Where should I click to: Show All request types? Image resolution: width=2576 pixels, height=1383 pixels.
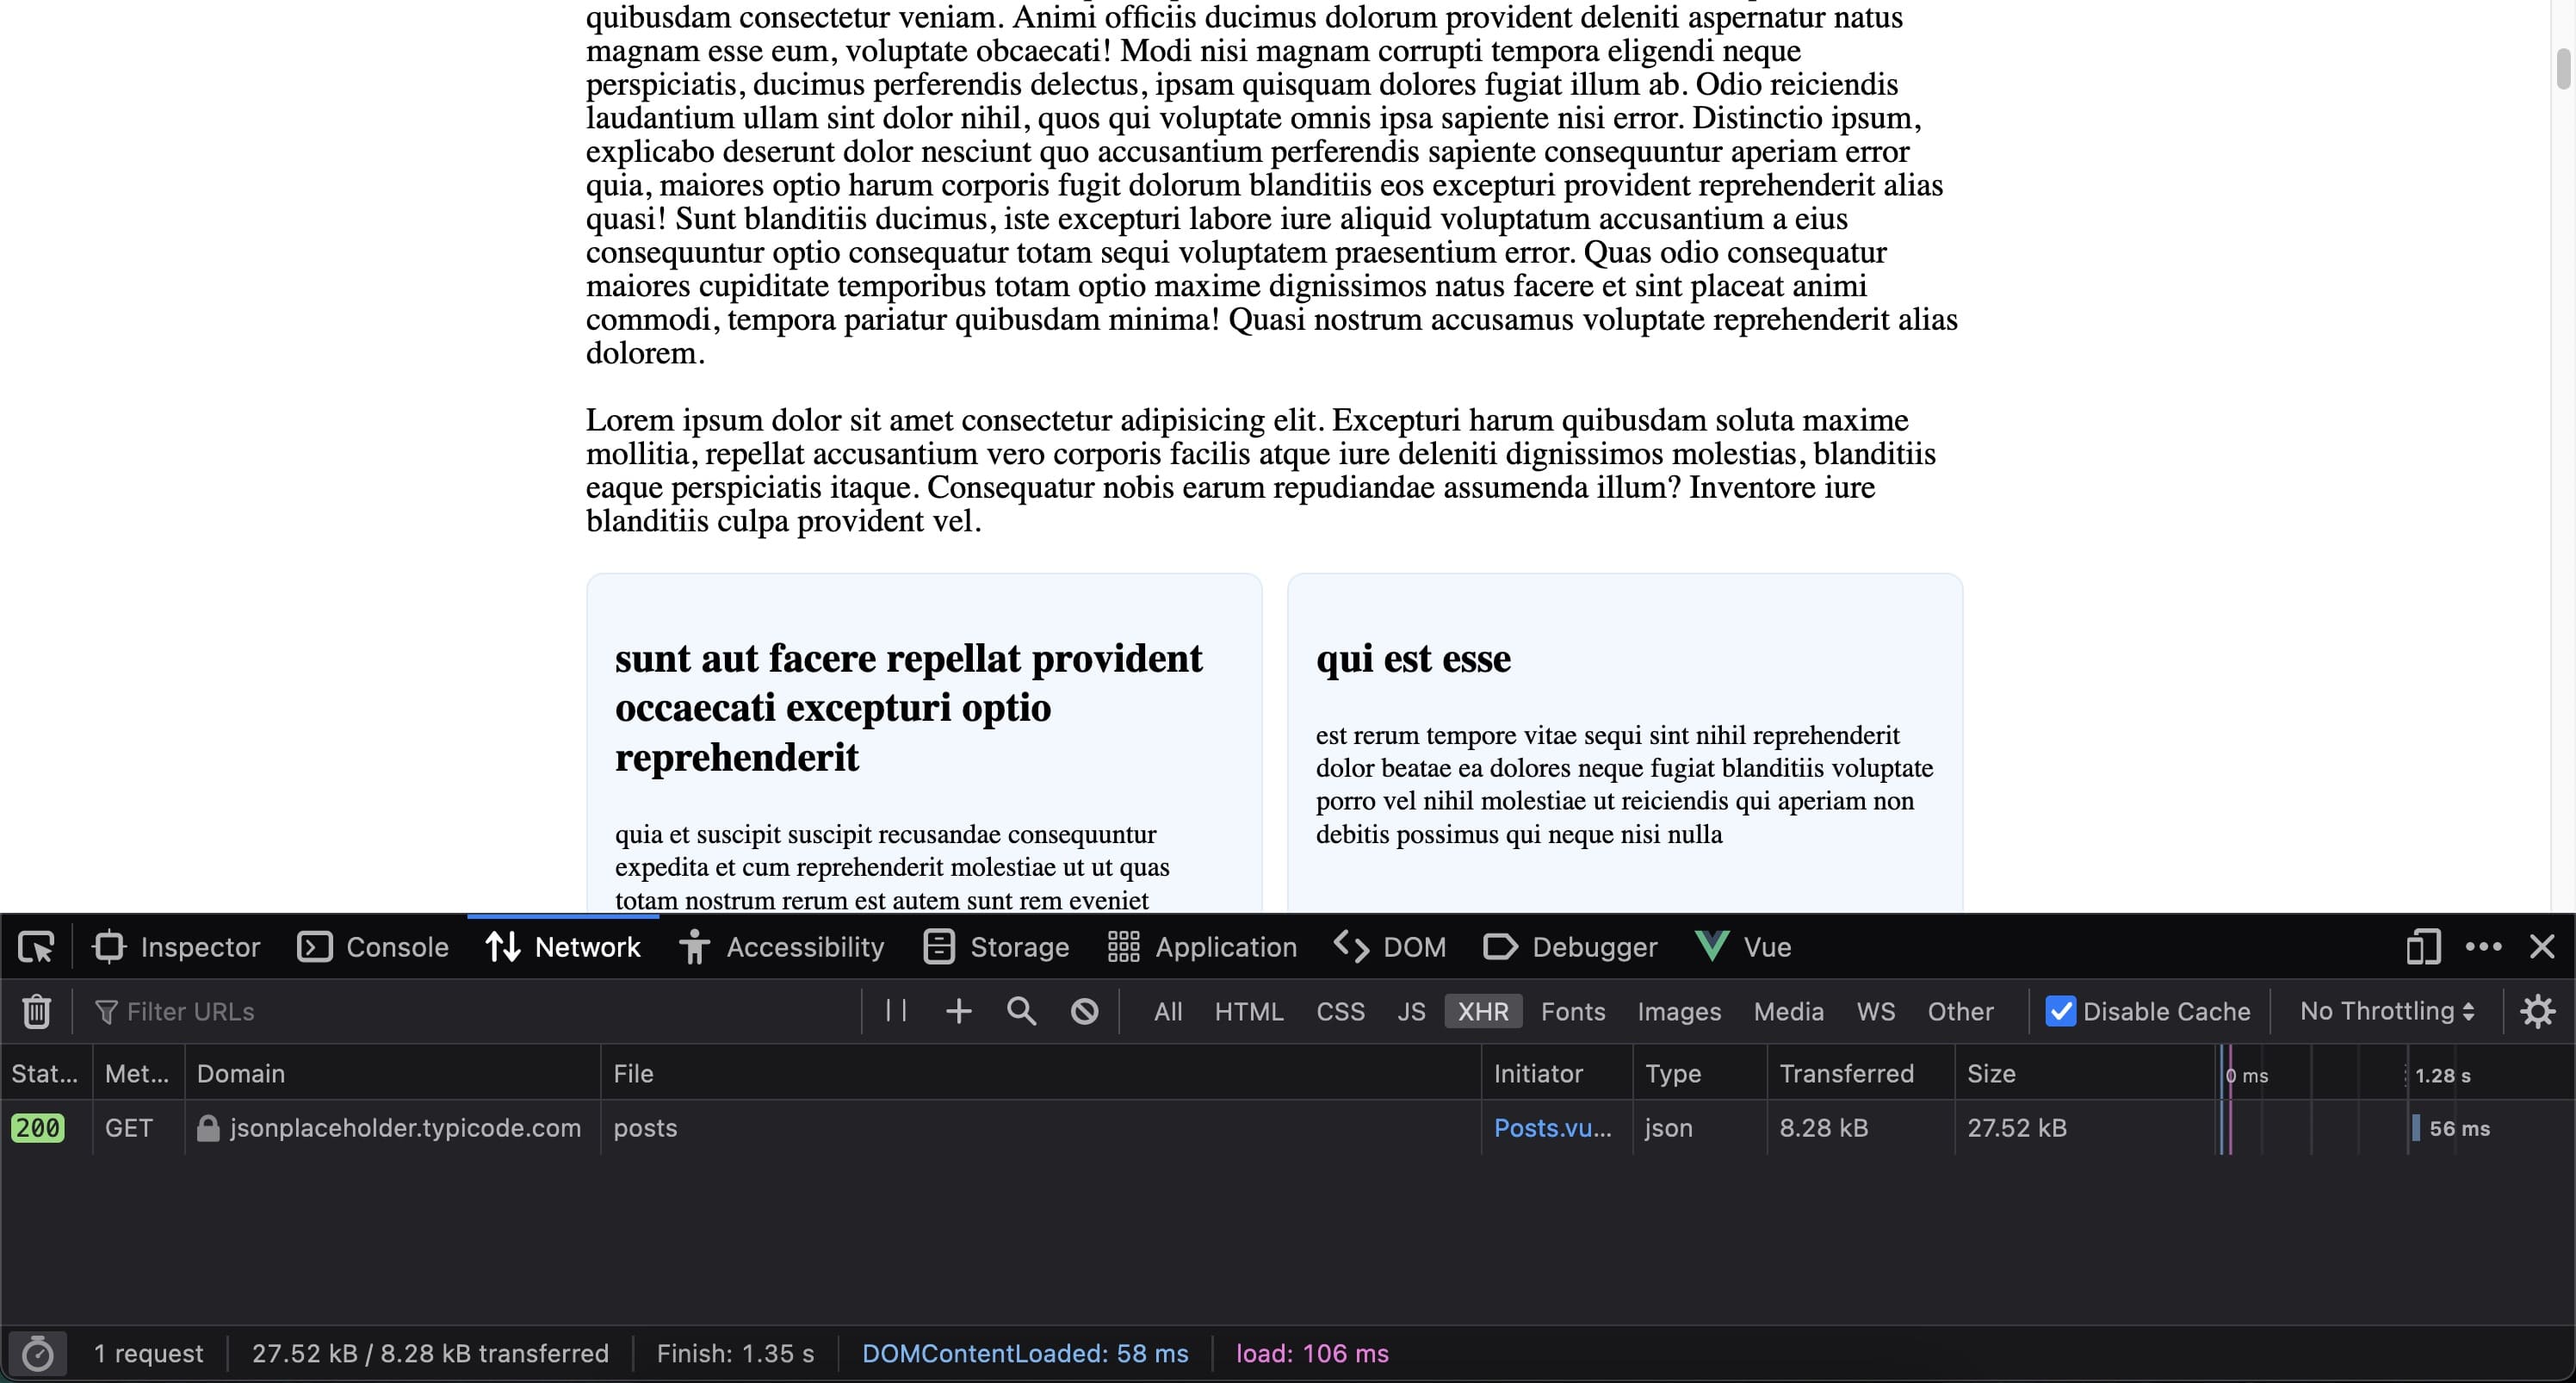(x=1167, y=1011)
